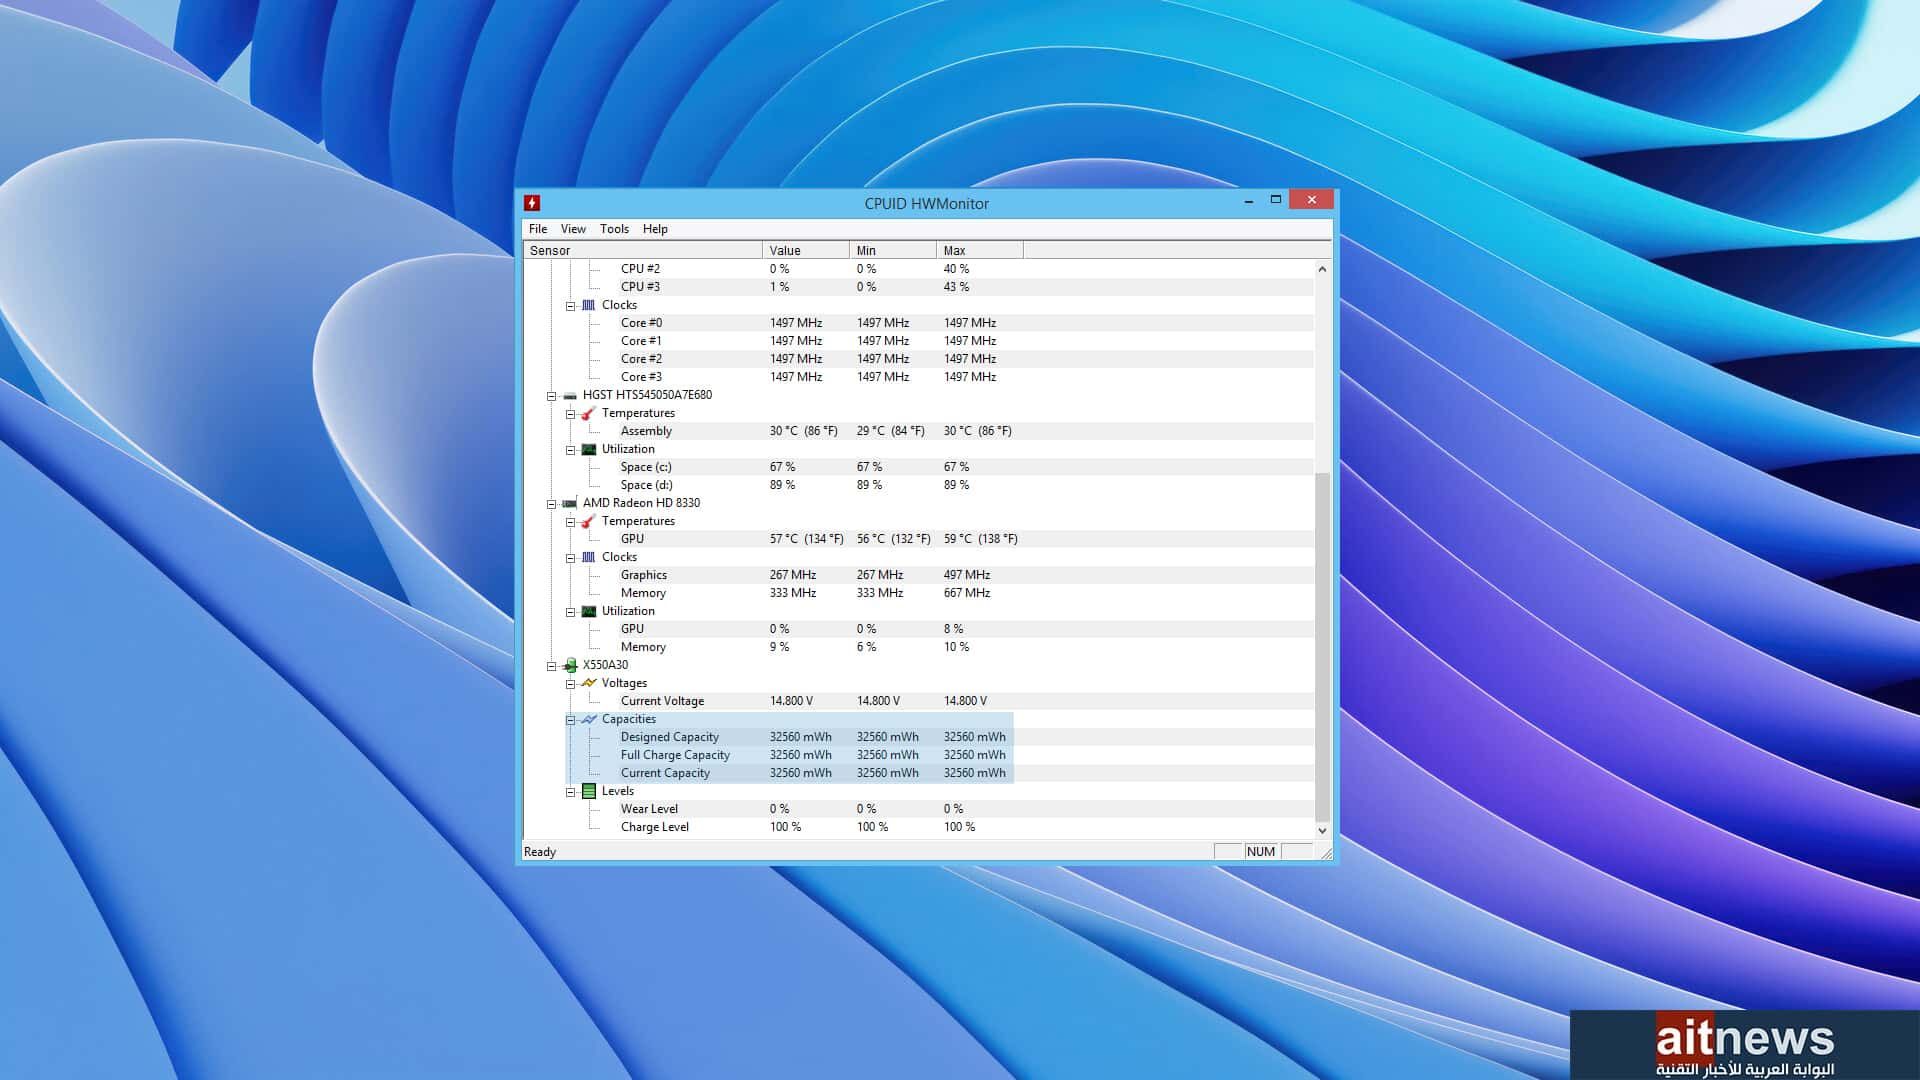The height and width of the screenshot is (1080, 1920).
Task: Collapse HGST Utilization section
Action: [570, 450]
